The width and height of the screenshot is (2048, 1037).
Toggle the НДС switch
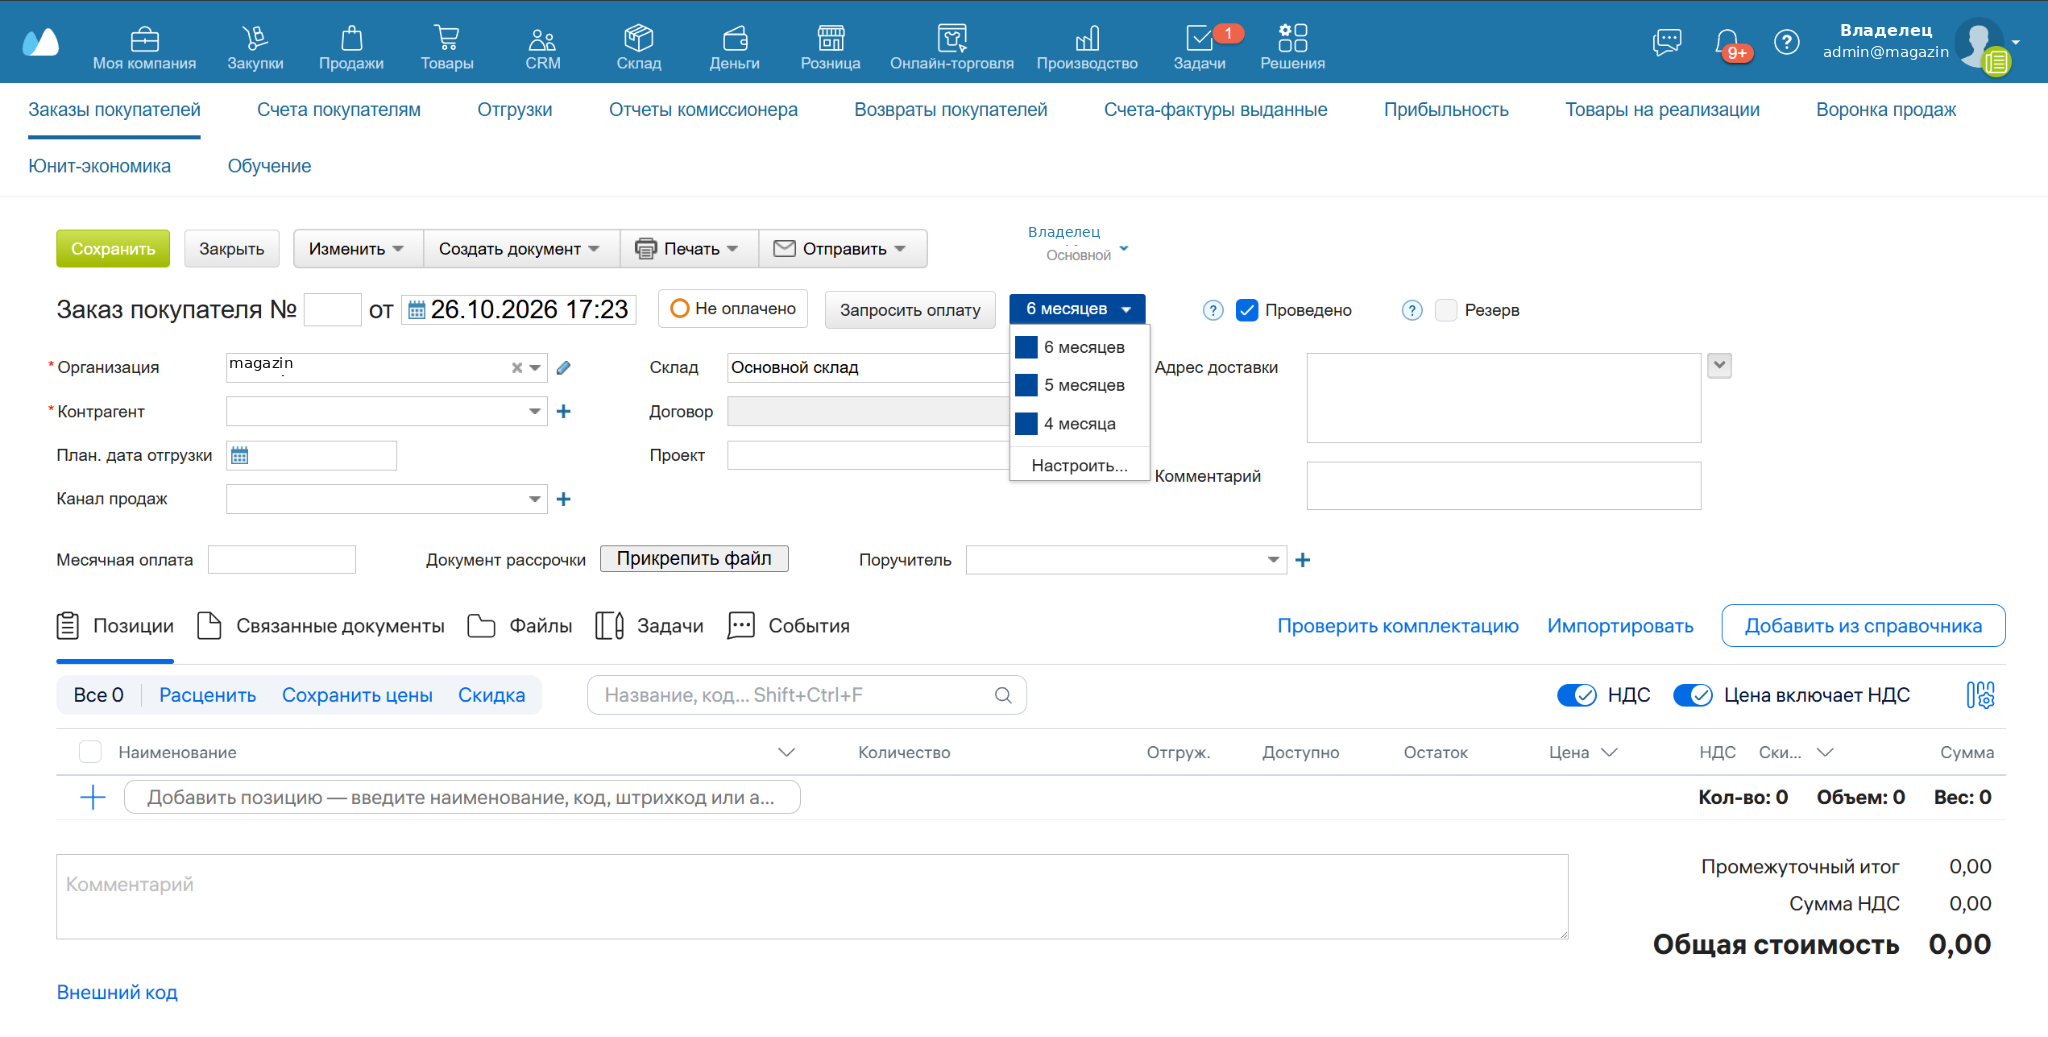(x=1577, y=695)
